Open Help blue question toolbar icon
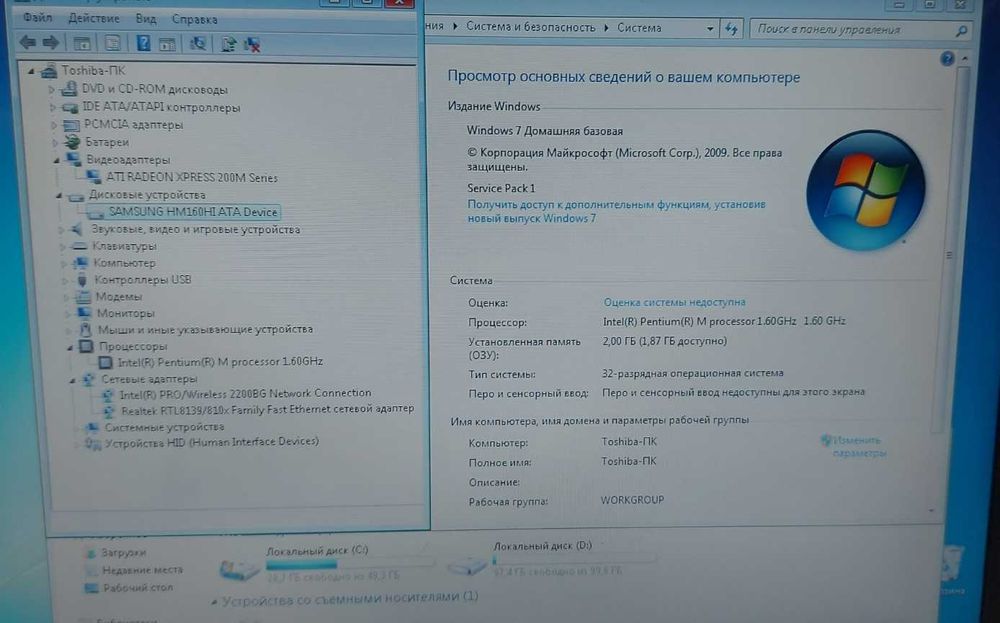Image resolution: width=1000 pixels, height=623 pixels. [x=143, y=43]
